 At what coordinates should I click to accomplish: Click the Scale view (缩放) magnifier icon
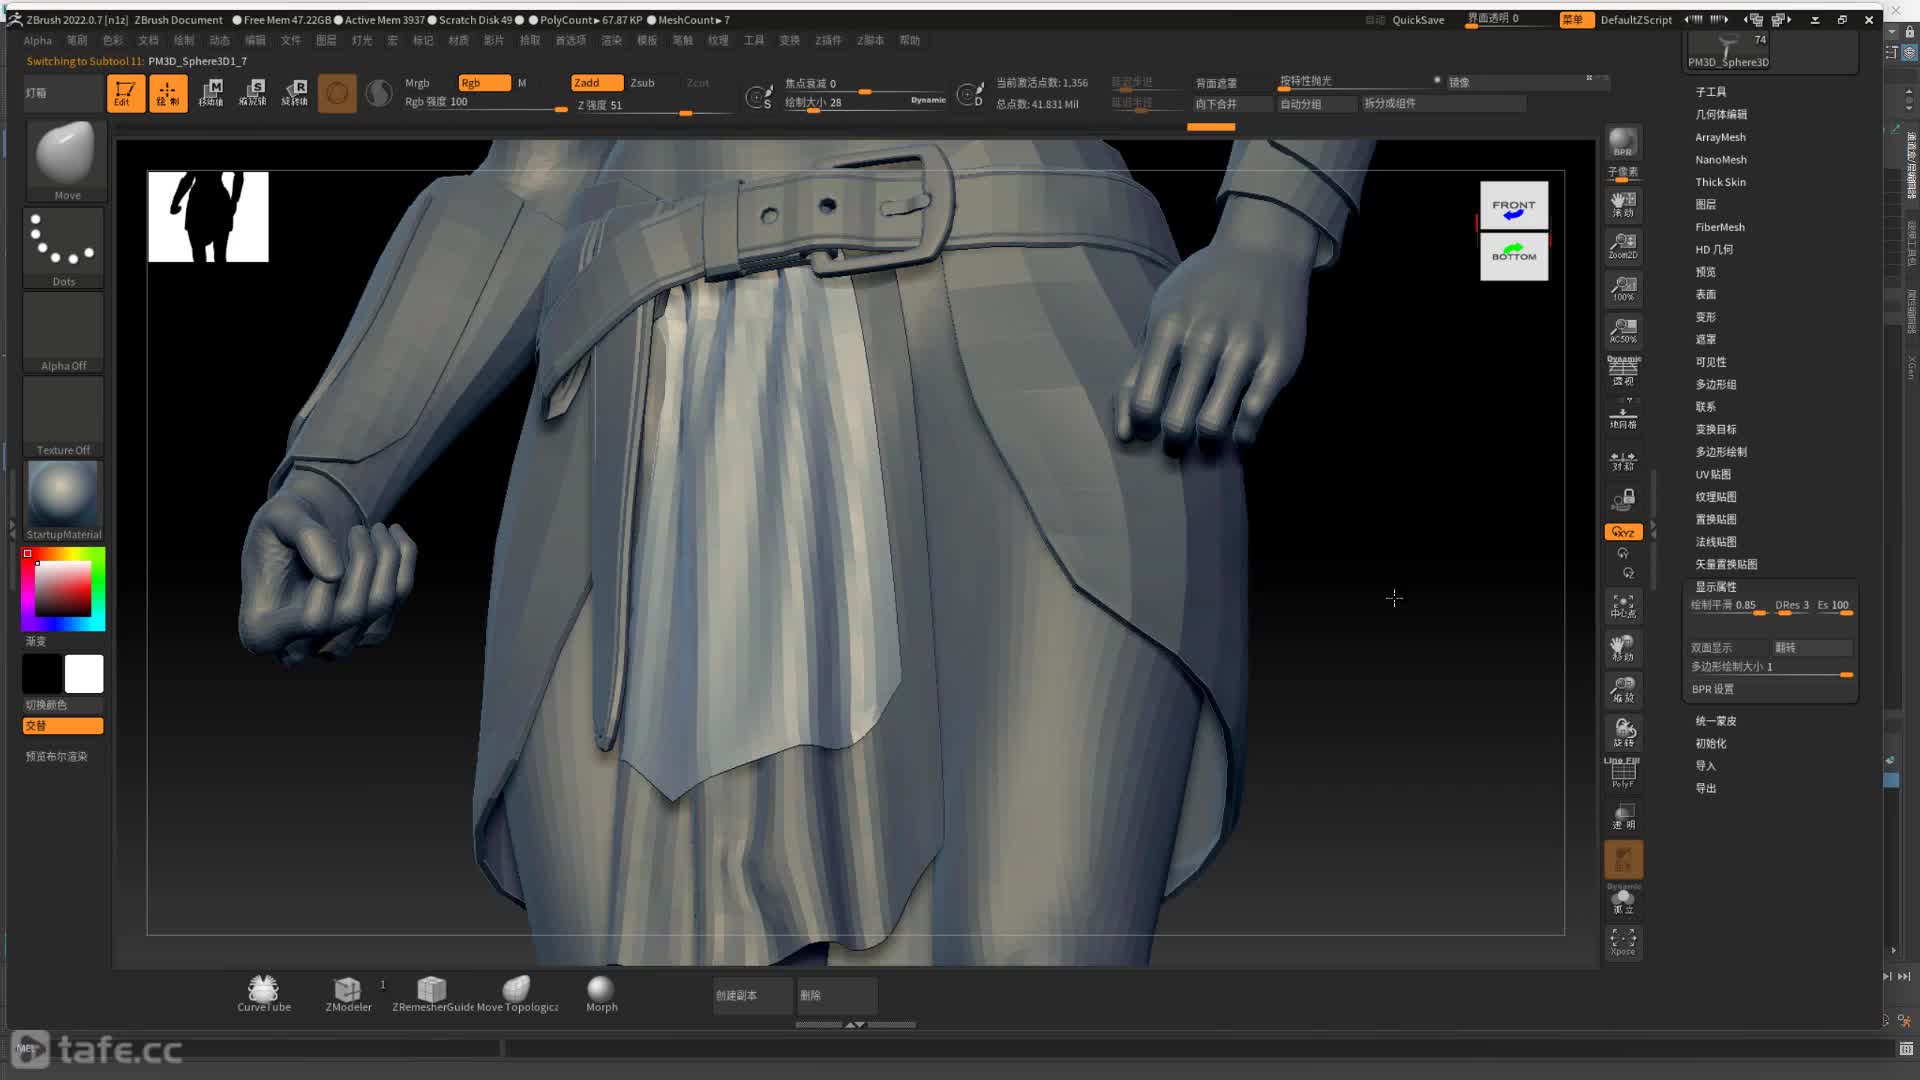click(1623, 690)
